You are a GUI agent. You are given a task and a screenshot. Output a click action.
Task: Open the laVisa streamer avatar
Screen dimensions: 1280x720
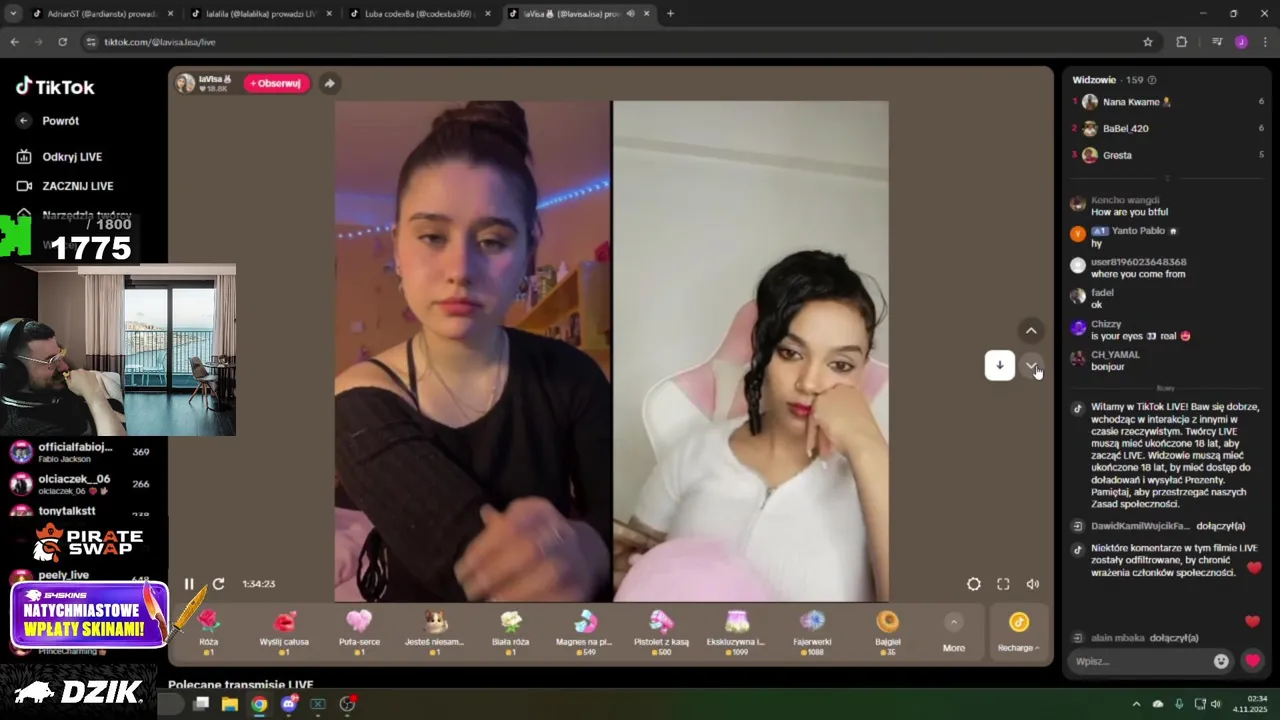(185, 83)
